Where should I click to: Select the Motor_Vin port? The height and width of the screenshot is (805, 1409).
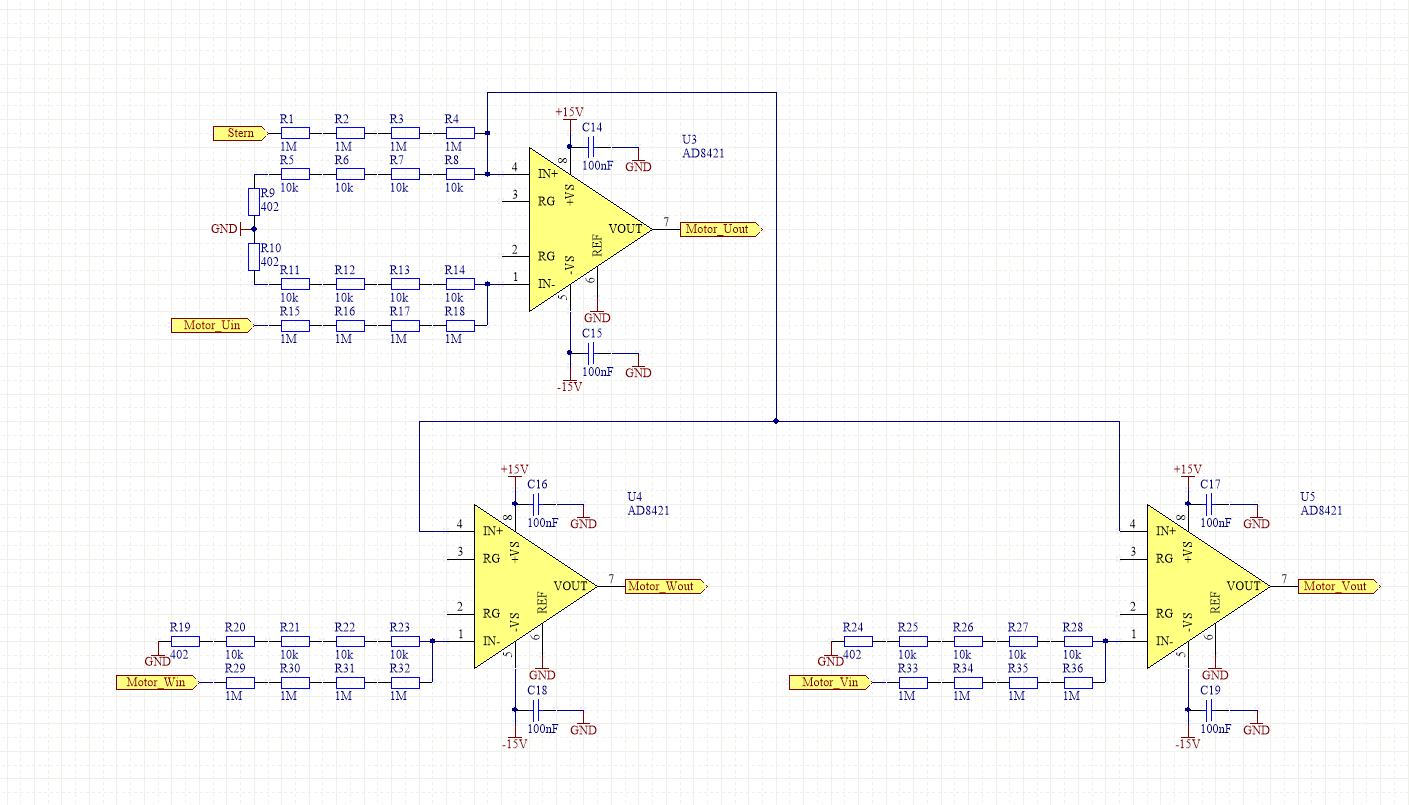pos(830,683)
